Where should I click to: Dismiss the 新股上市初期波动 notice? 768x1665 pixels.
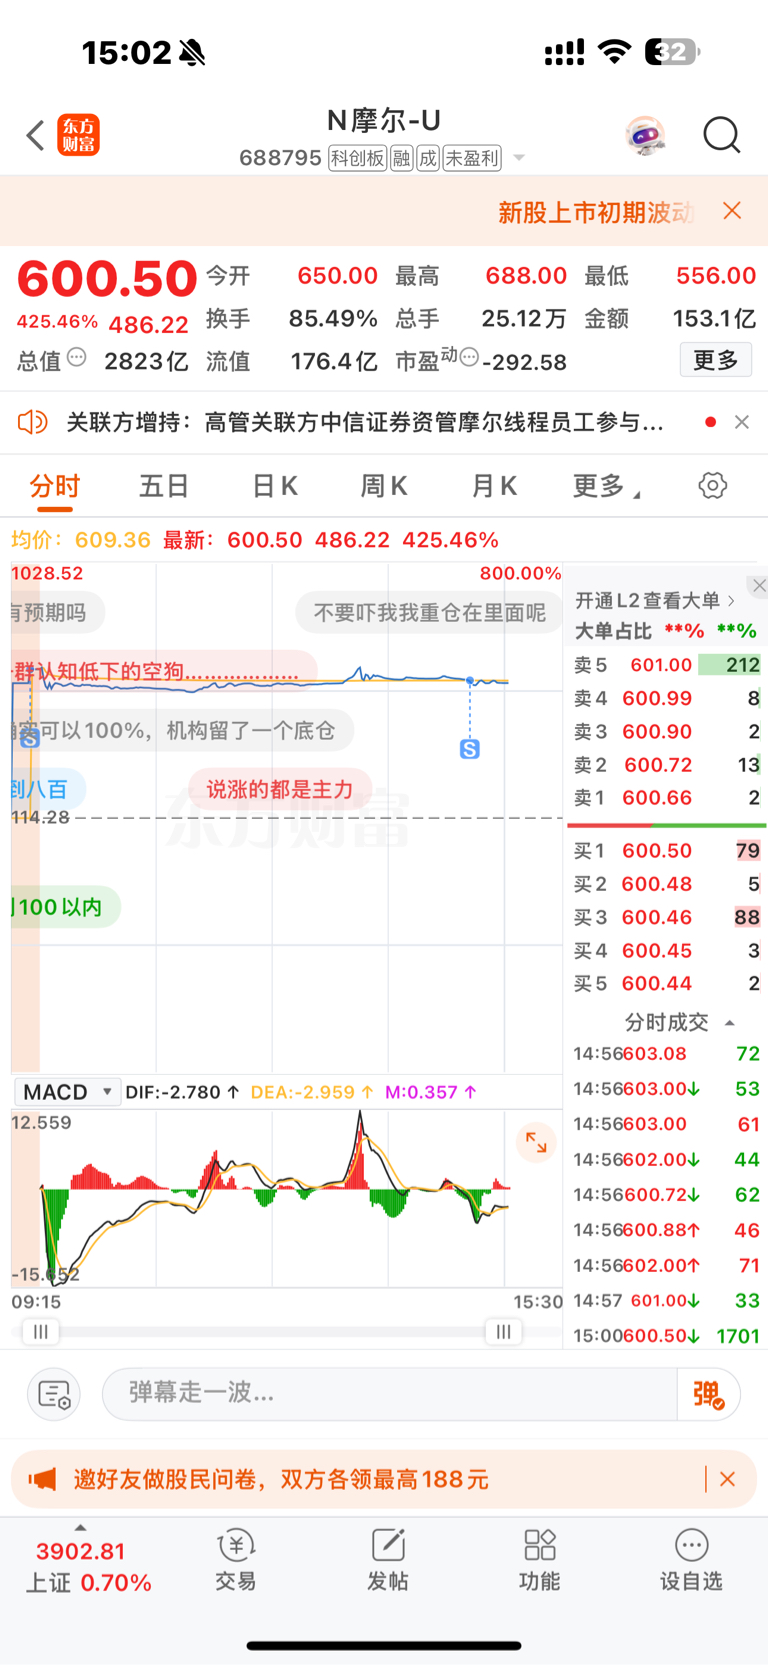(x=732, y=210)
